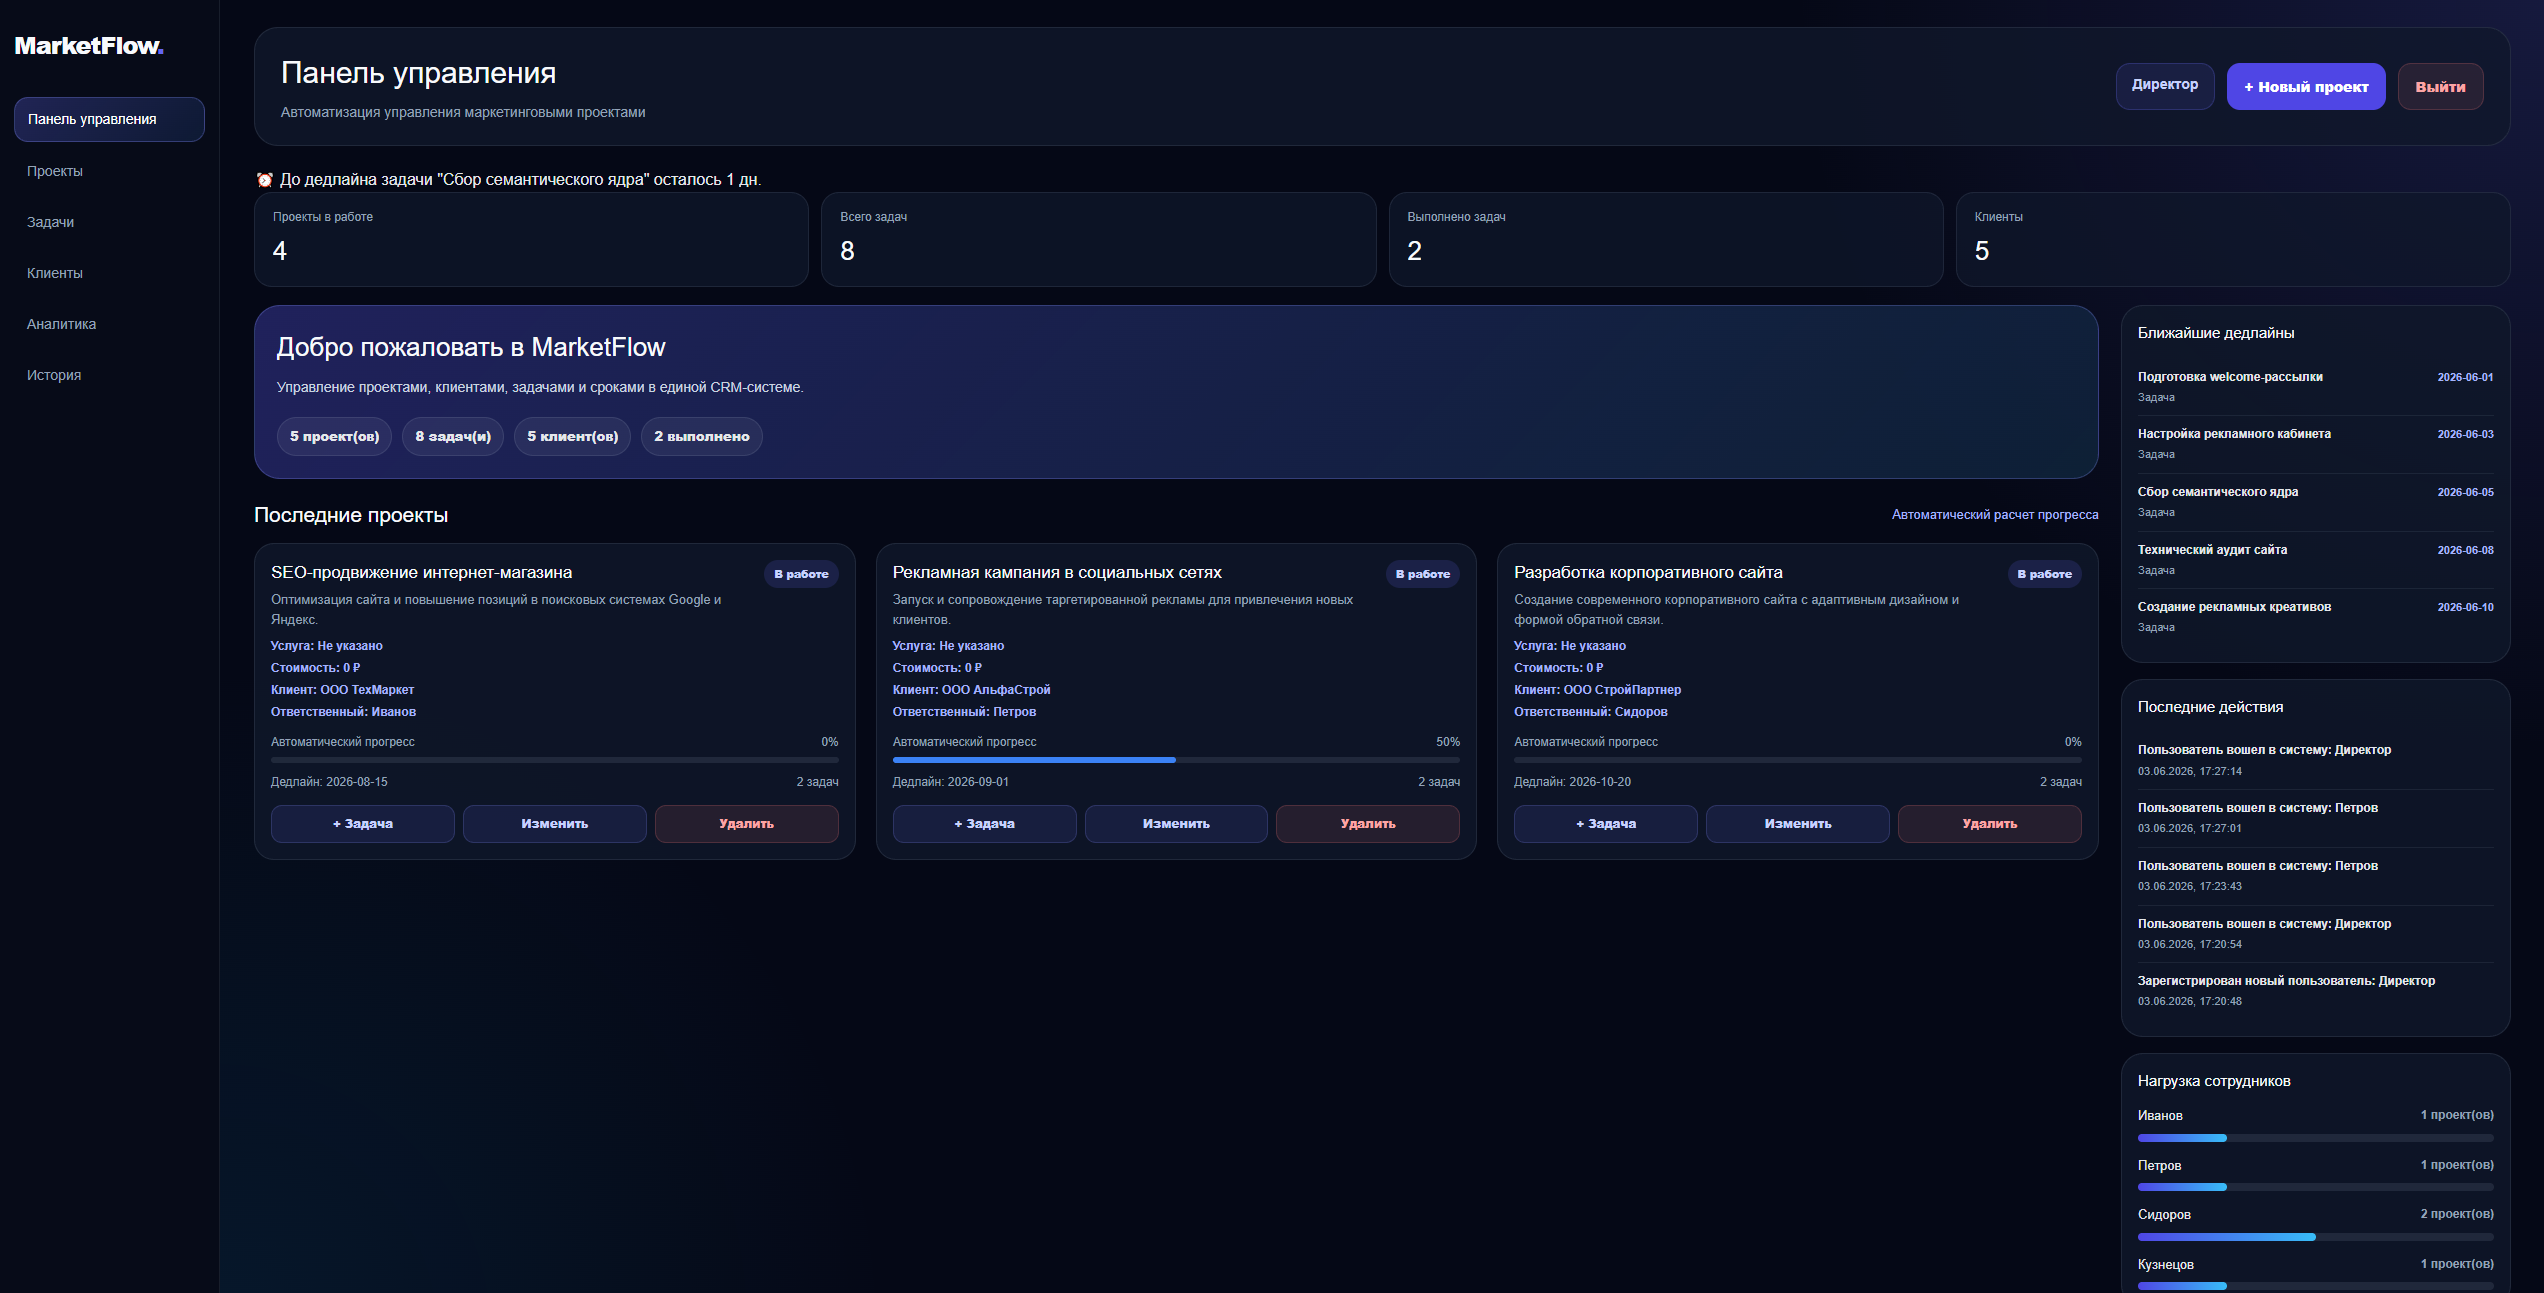Open Панель управления in sidebar
The height and width of the screenshot is (1293, 2544).
pyautogui.click(x=109, y=119)
